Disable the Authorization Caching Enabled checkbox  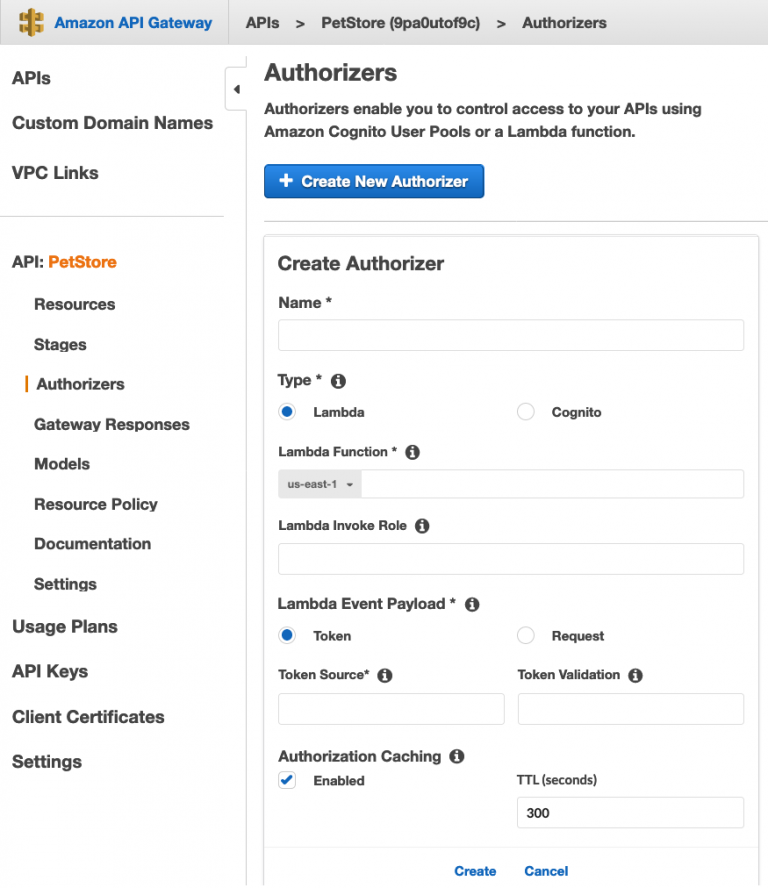pos(287,780)
